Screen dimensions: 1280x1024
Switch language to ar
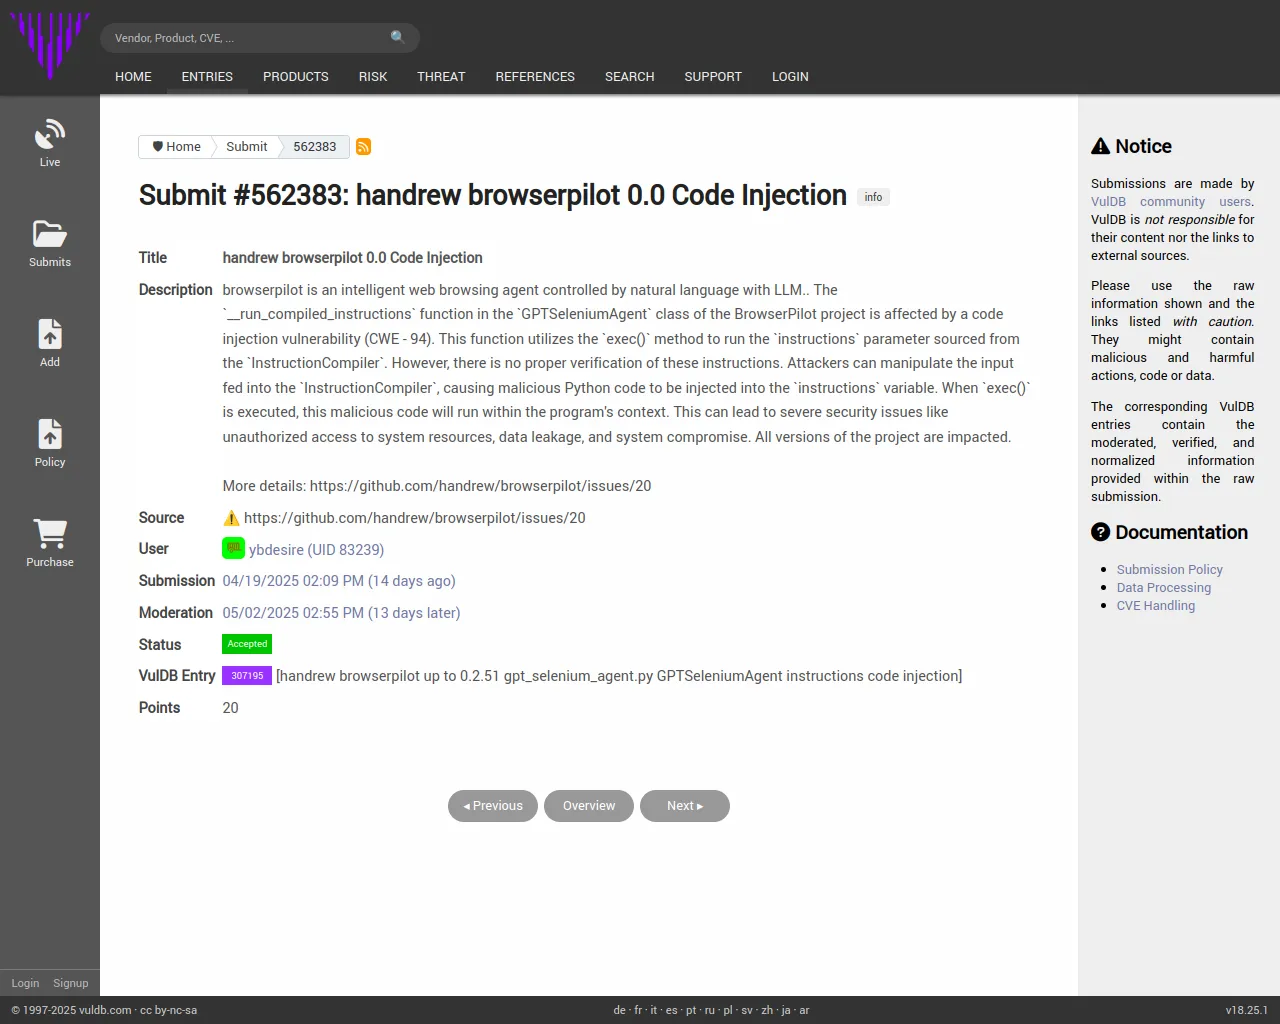click(x=804, y=1010)
